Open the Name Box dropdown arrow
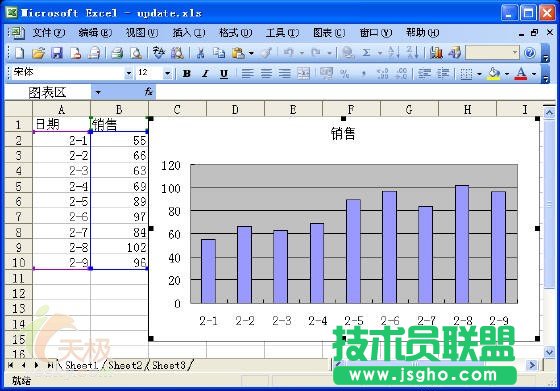 tap(98, 92)
